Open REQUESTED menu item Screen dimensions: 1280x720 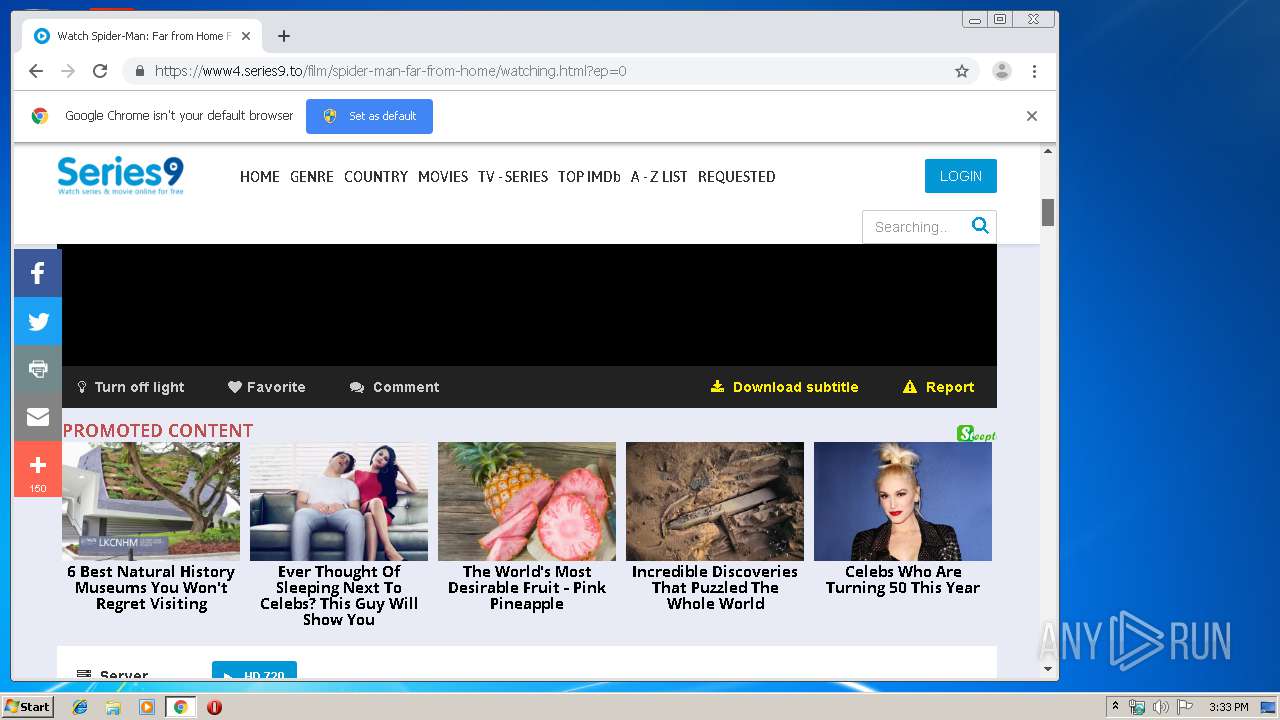[737, 176]
